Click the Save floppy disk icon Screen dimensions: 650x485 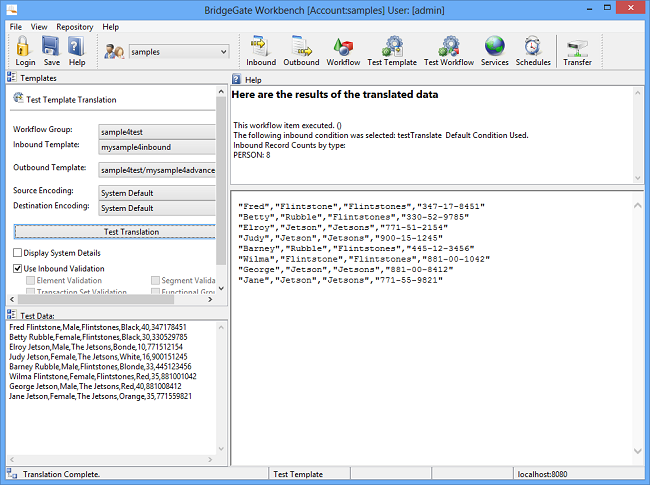click(51, 46)
